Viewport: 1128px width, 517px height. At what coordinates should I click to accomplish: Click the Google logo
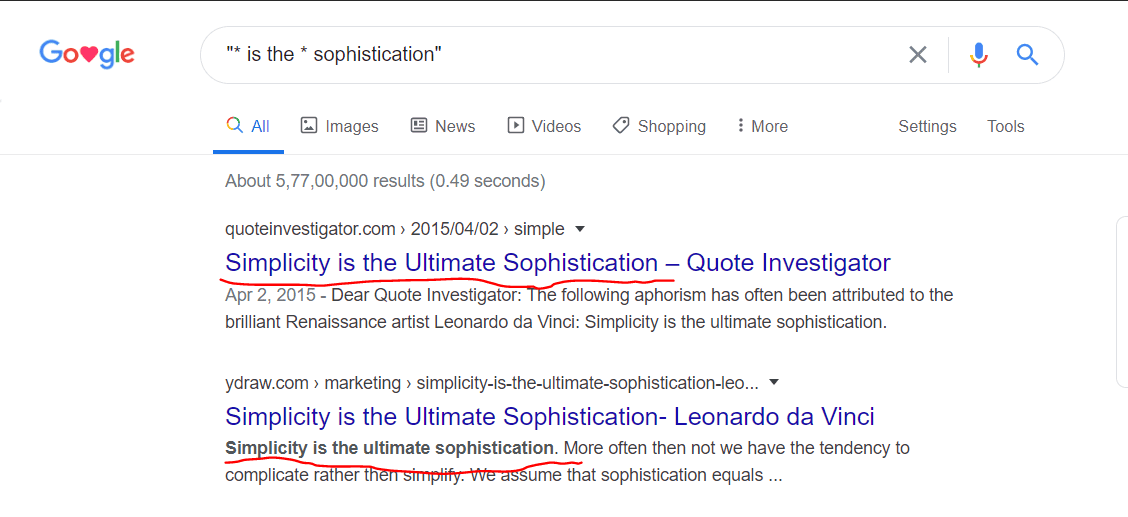click(x=87, y=53)
